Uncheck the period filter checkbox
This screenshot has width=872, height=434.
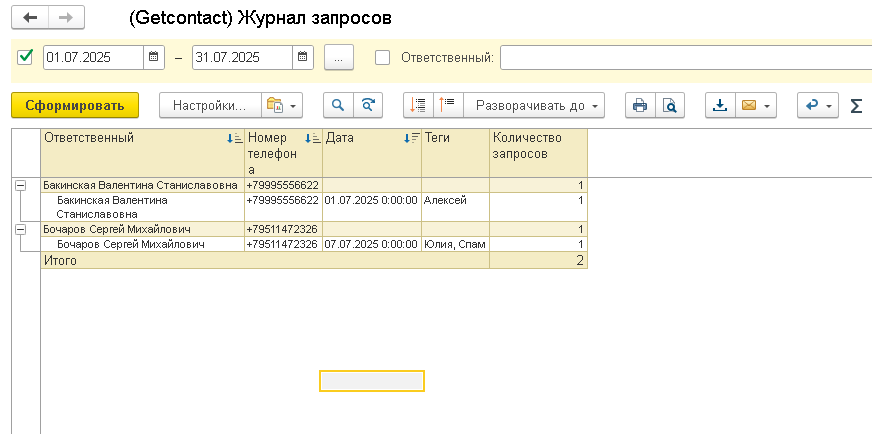25,57
